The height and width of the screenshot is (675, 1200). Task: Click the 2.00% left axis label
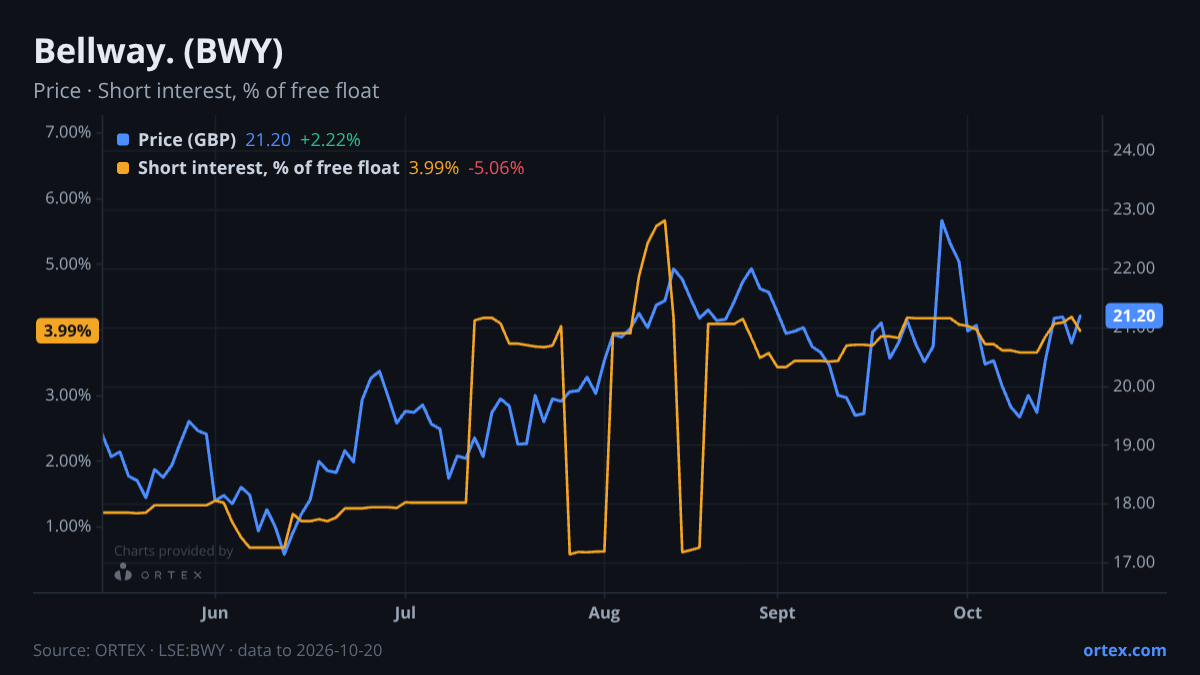click(69, 461)
